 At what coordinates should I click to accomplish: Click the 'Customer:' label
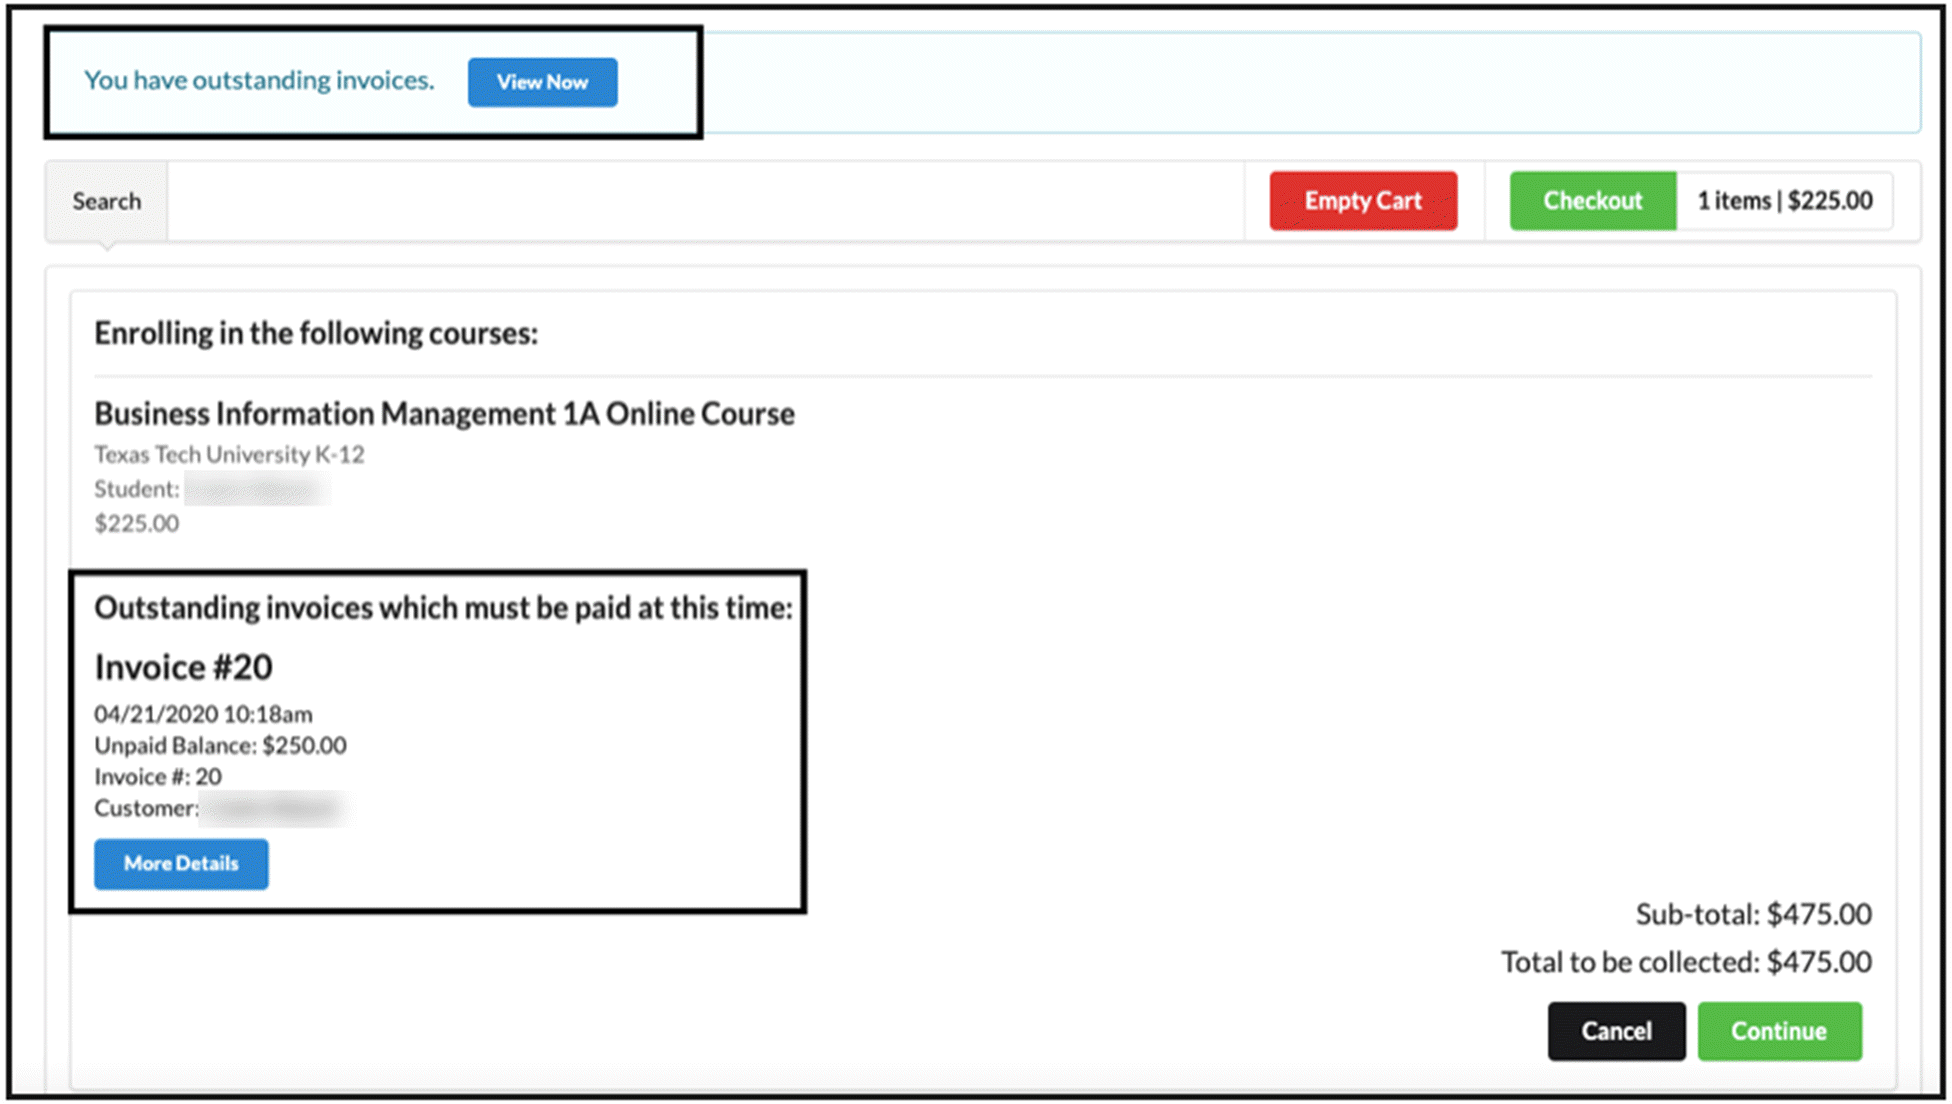(146, 808)
